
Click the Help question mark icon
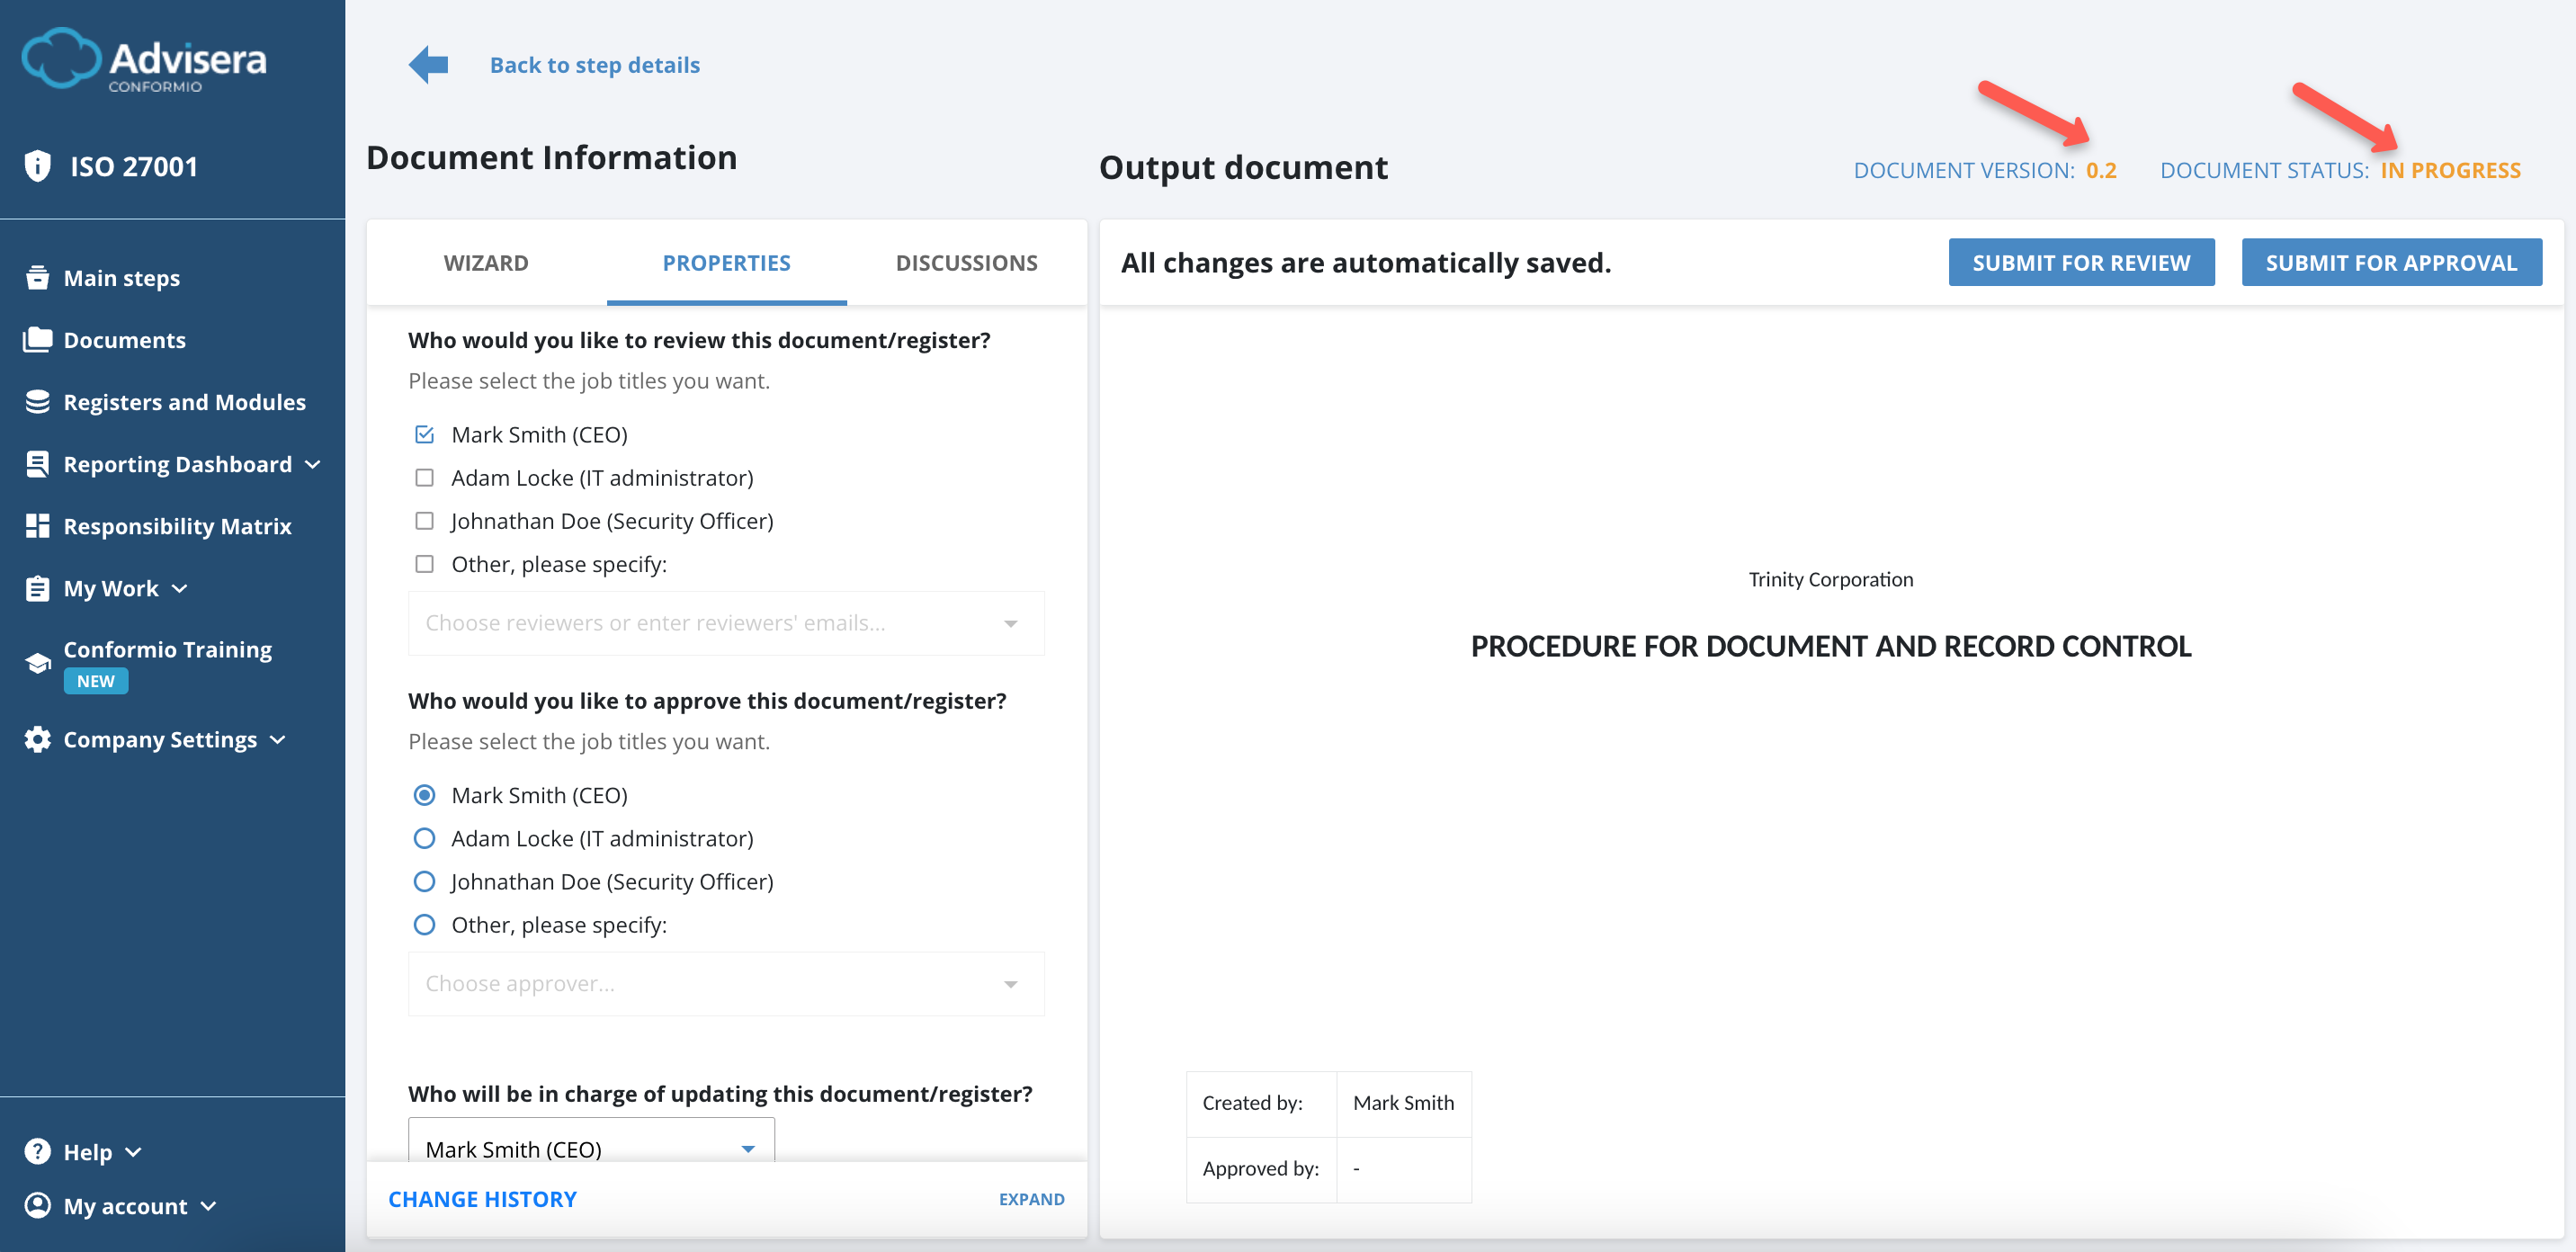pyautogui.click(x=37, y=1152)
